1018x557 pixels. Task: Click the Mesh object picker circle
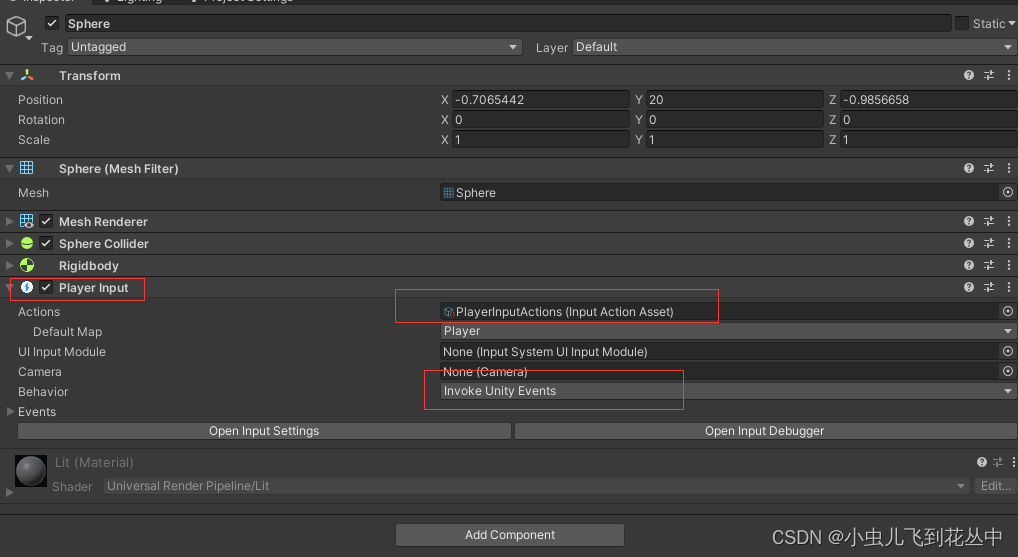pos(1008,192)
